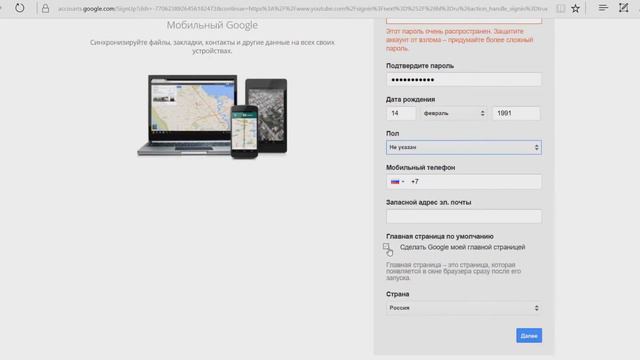Click the padlock security icon in address bar
The image size is (640, 360).
pyautogui.click(x=45, y=8)
